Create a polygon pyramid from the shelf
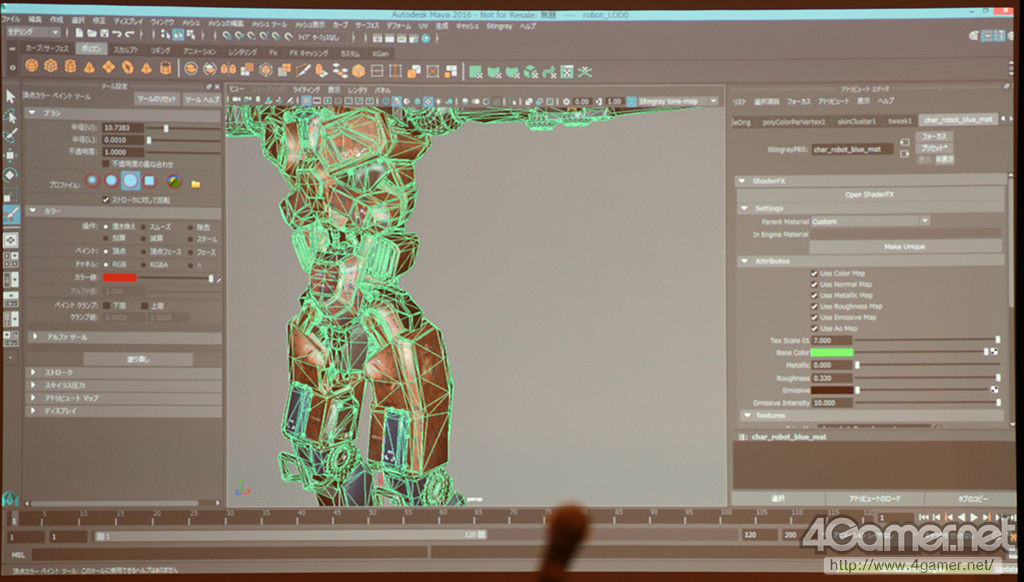 (147, 67)
